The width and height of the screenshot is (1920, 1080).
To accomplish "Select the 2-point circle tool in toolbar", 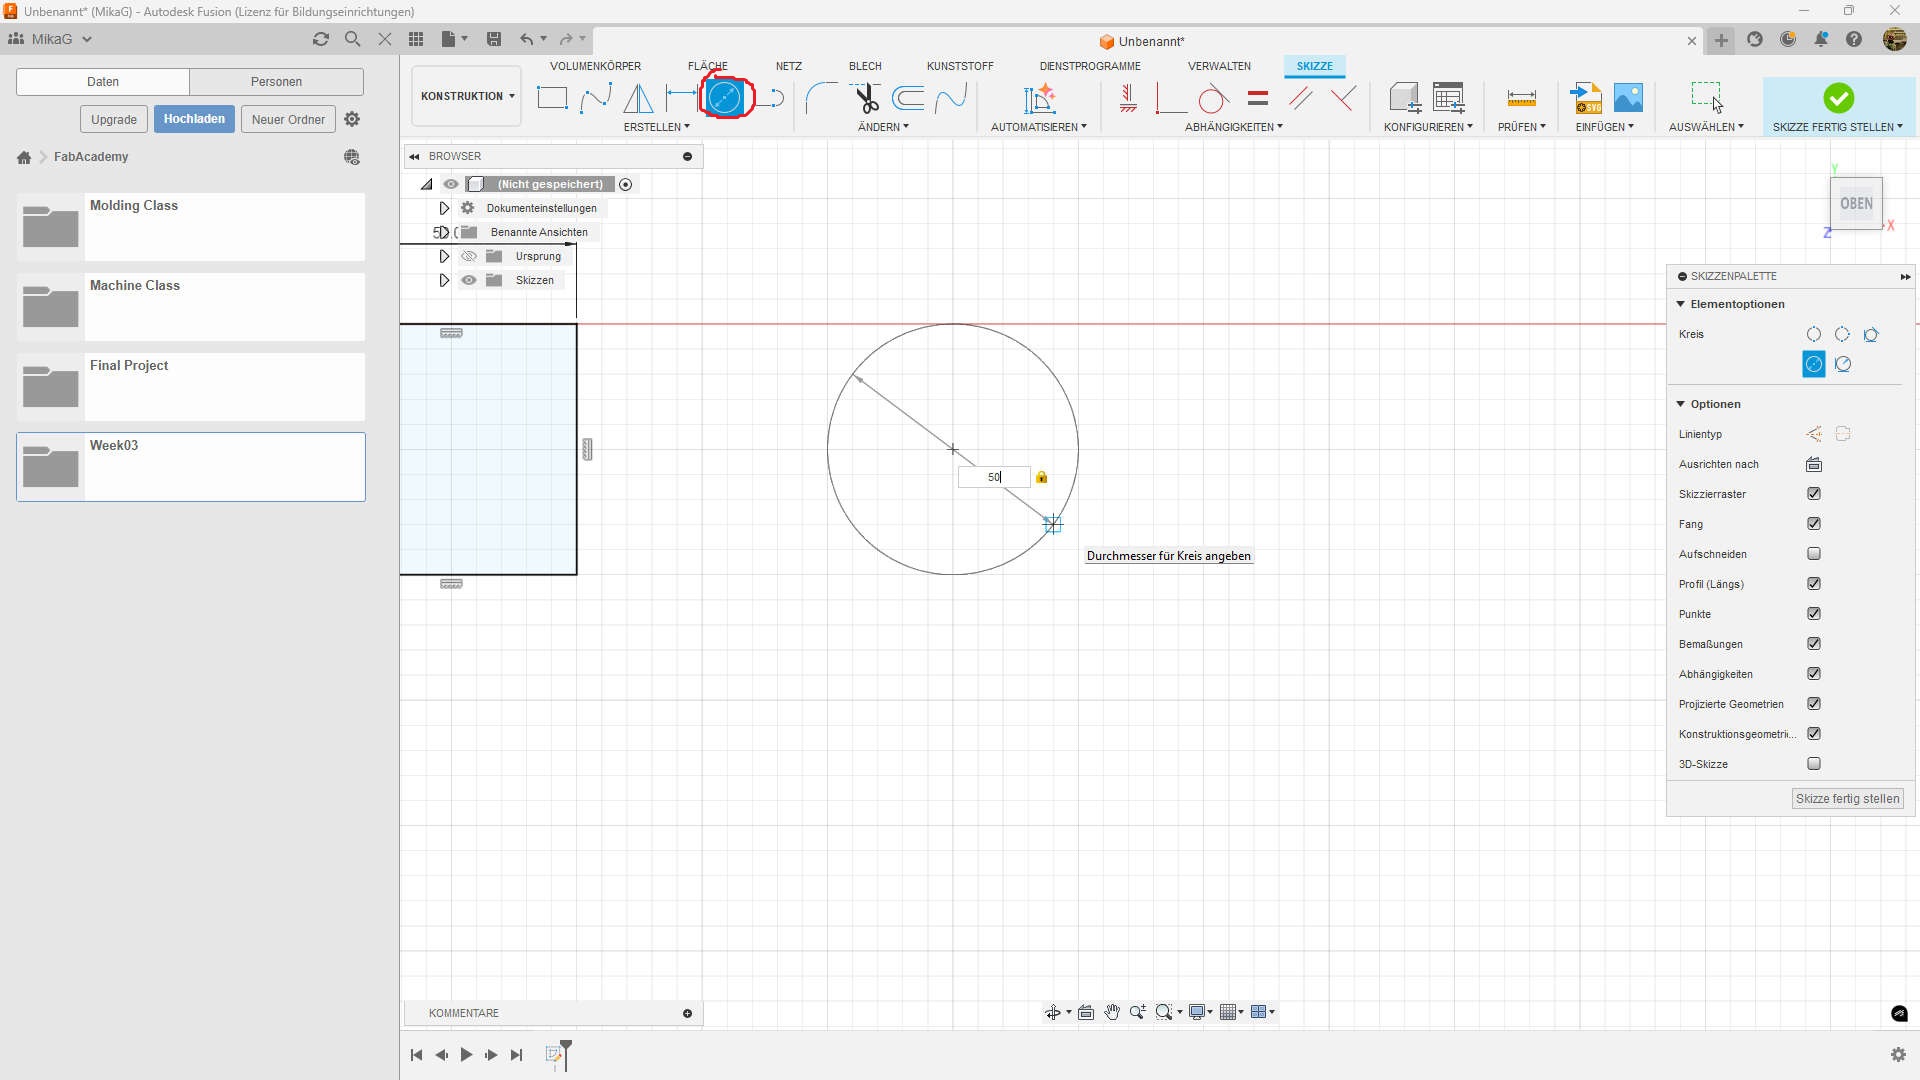I will click(x=725, y=97).
